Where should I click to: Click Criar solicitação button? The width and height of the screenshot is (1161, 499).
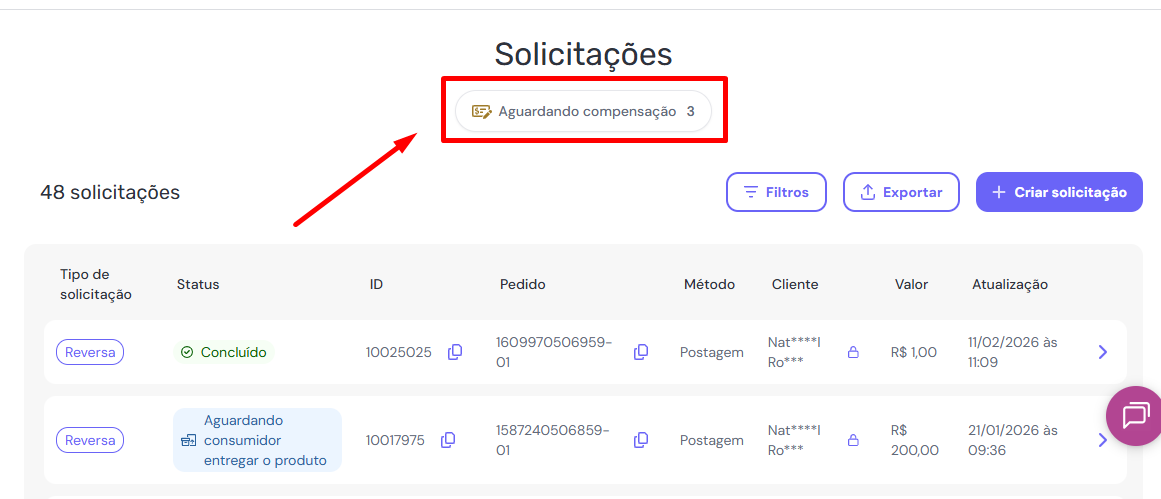click(1059, 192)
